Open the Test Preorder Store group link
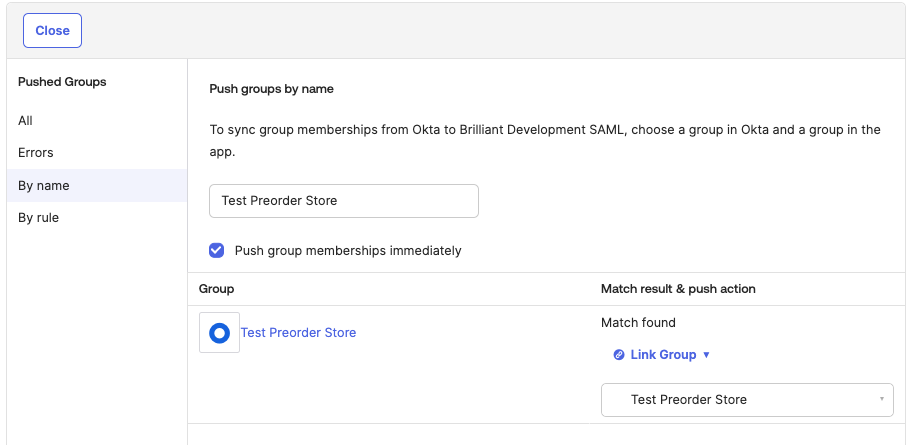The image size is (920, 445). [298, 333]
